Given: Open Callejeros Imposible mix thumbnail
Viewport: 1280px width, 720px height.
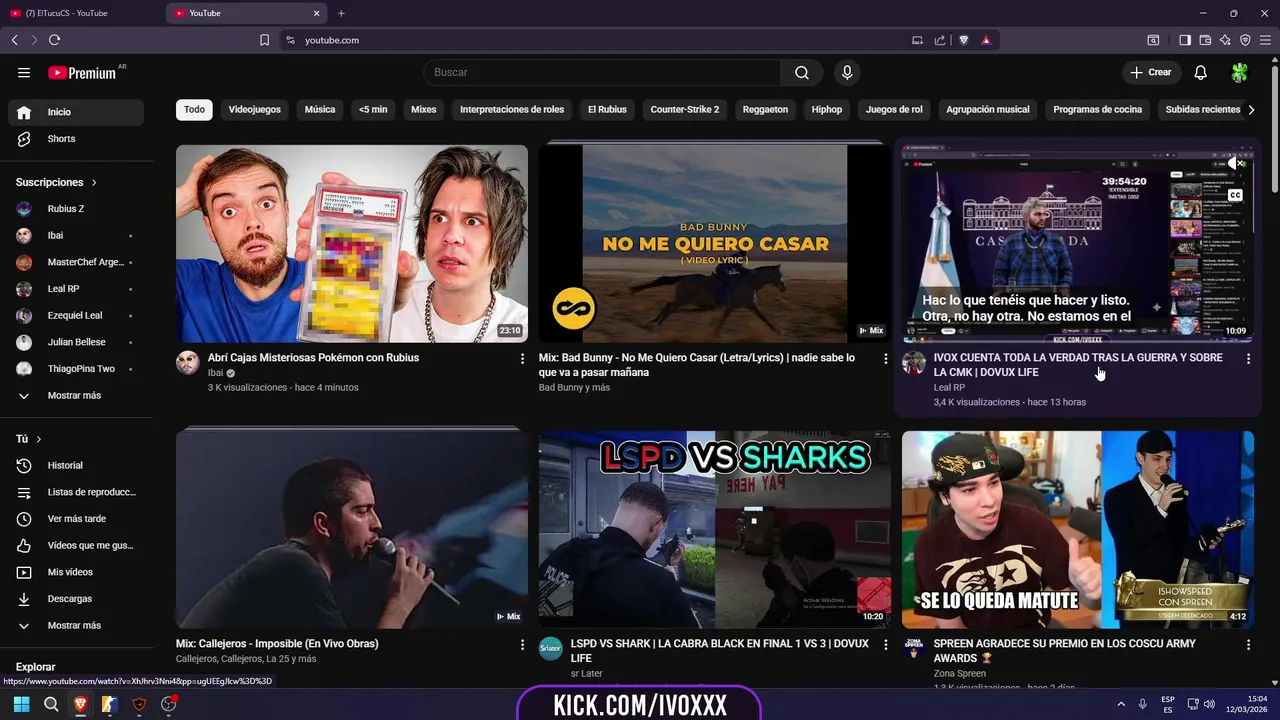Looking at the screenshot, I should pyautogui.click(x=352, y=529).
